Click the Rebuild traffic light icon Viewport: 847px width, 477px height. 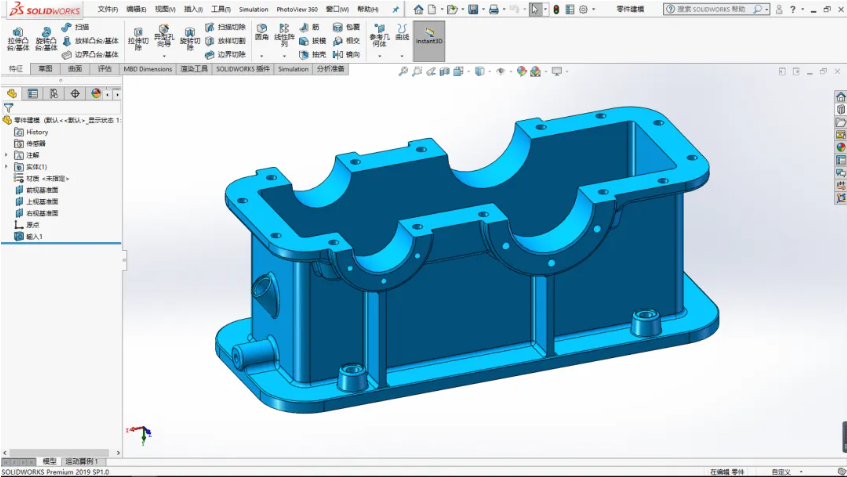556,9
